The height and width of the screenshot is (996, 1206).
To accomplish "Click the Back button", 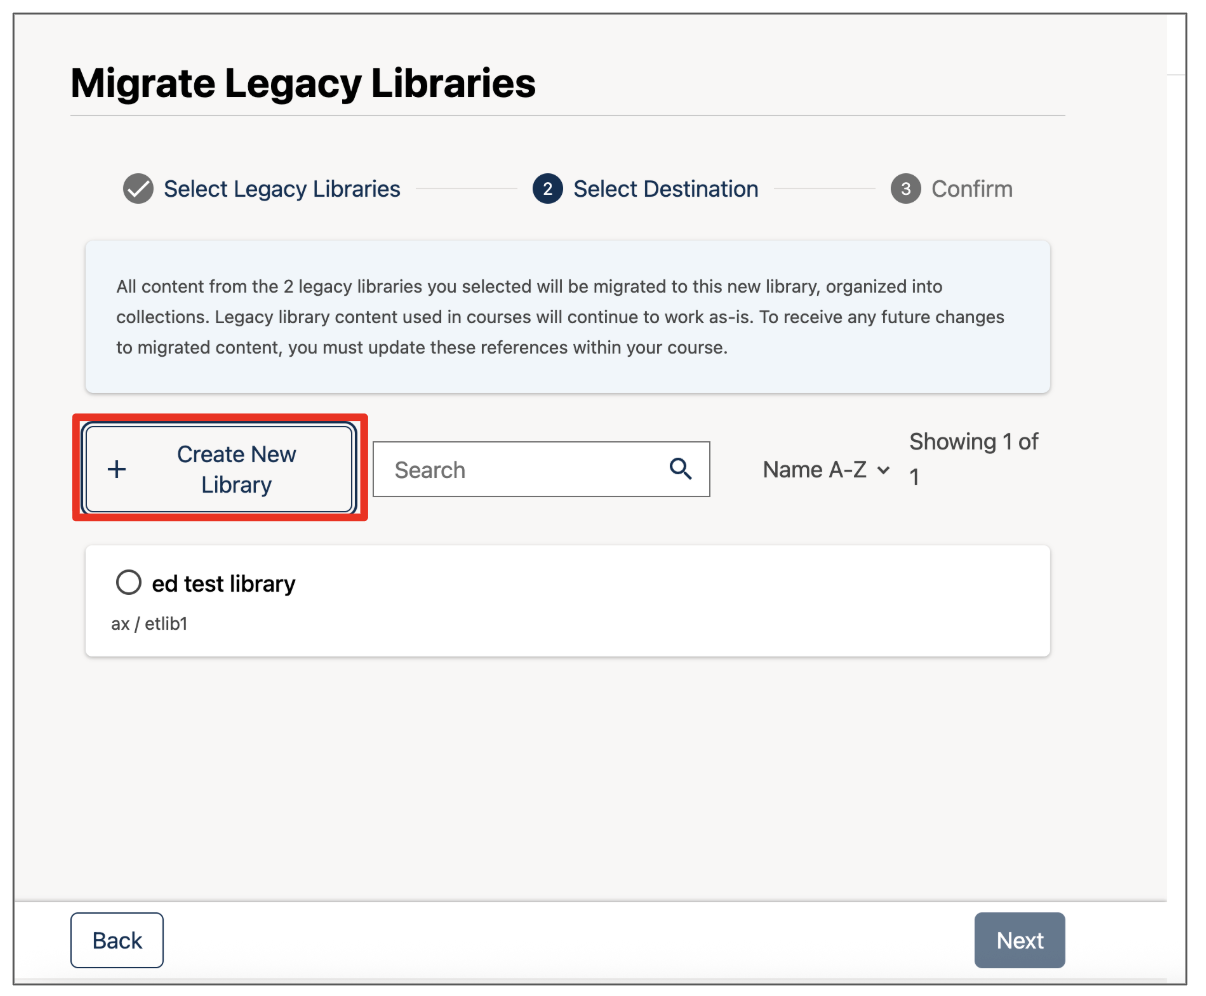I will (x=116, y=939).
